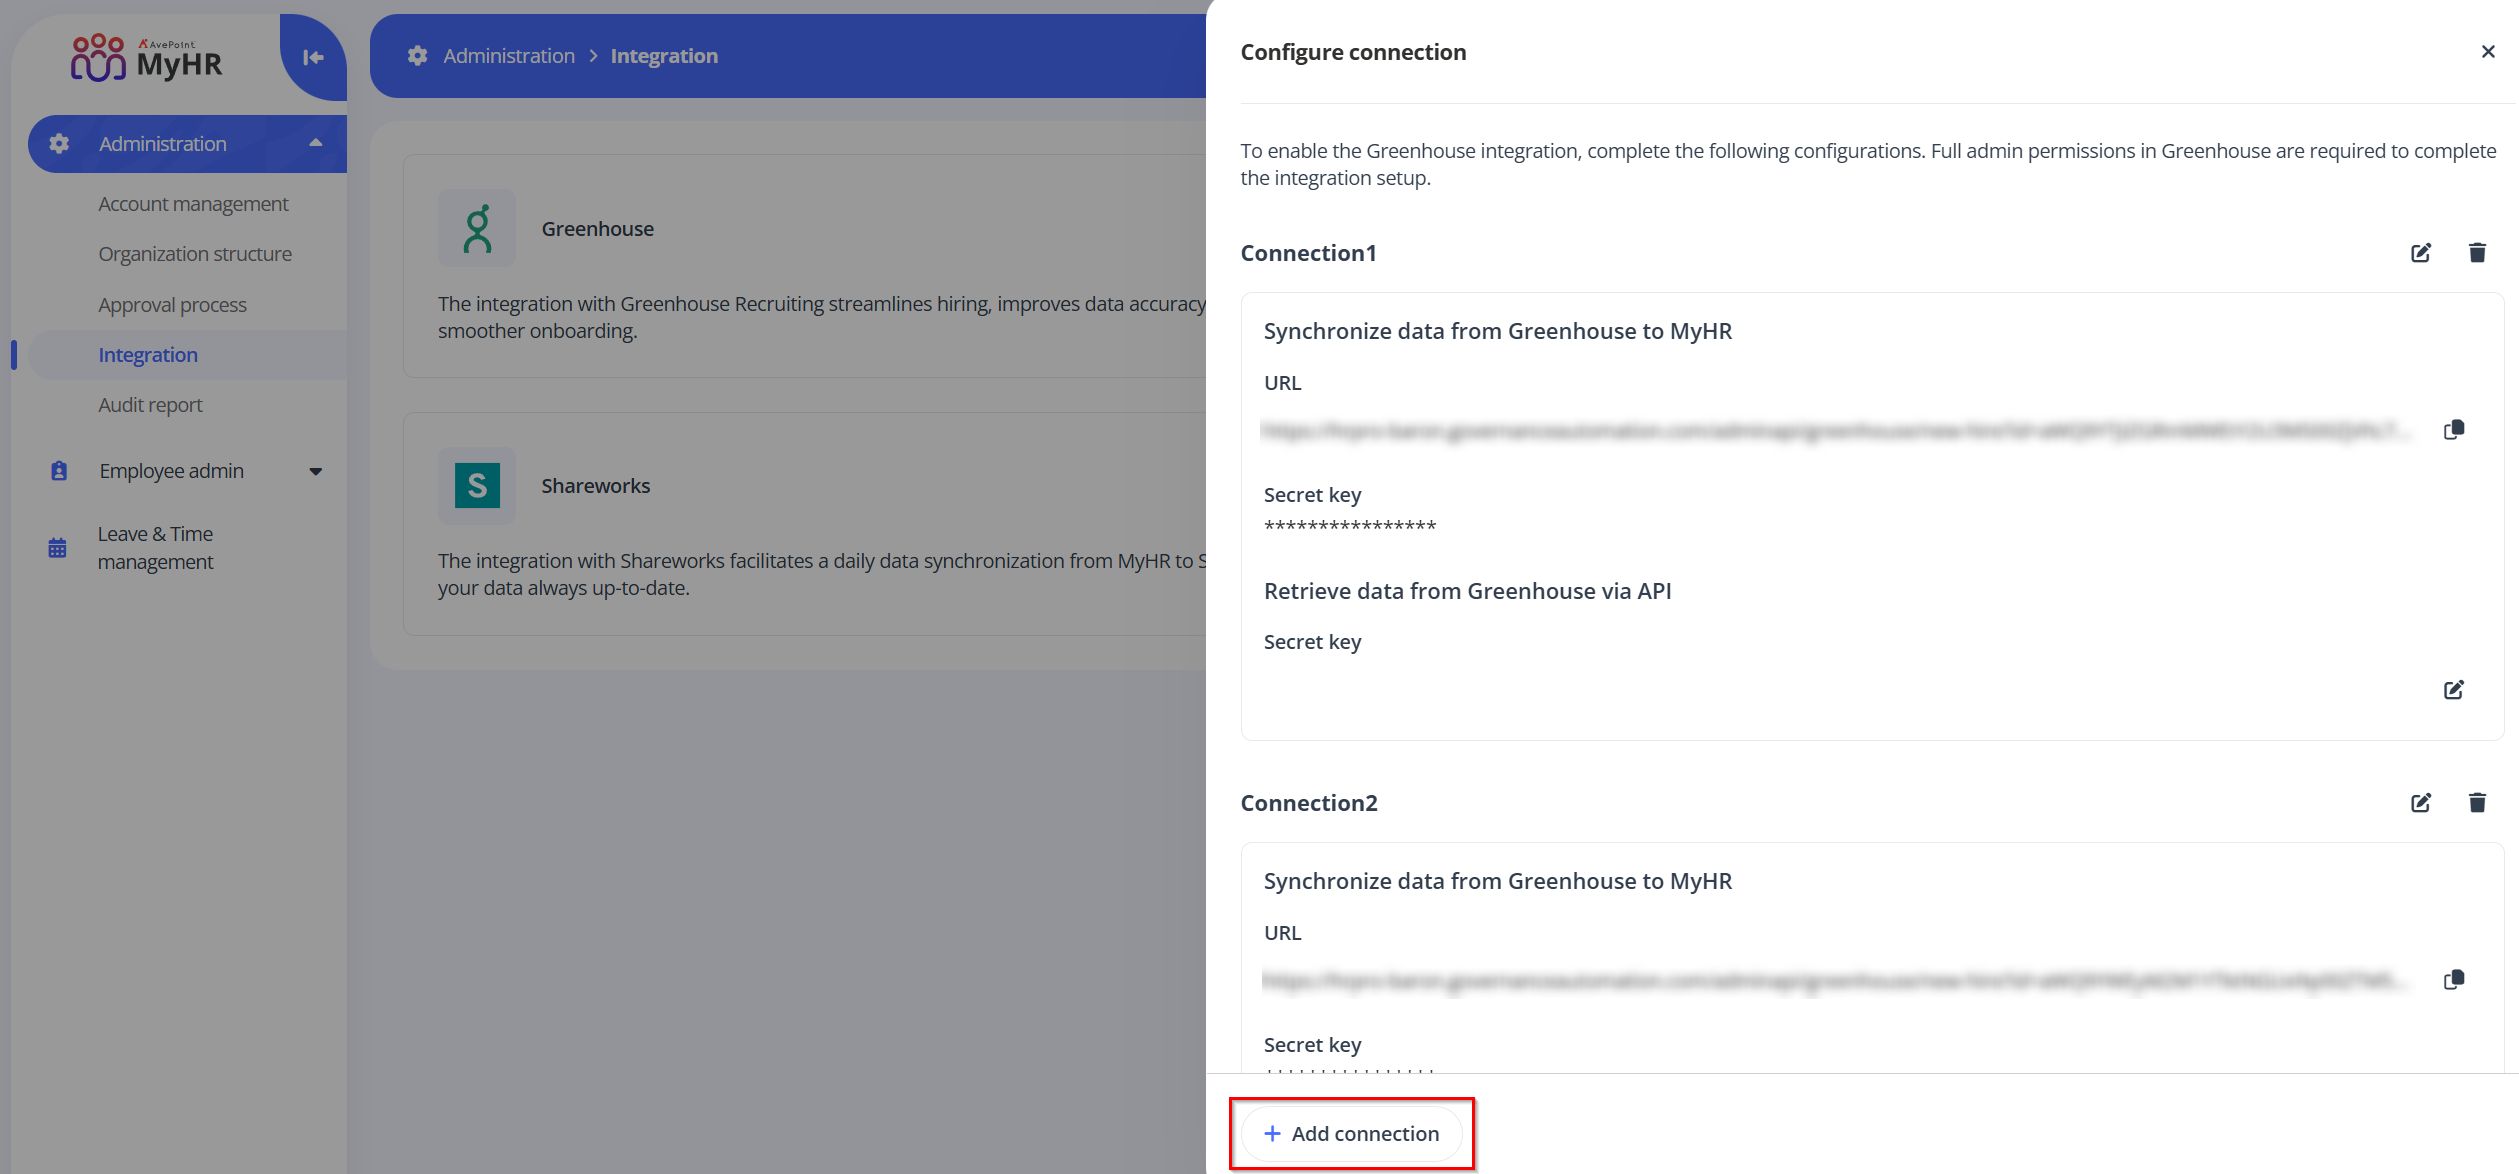Edit Connection1 with the pencil icon
The width and height of the screenshot is (2519, 1174).
[x=2420, y=253]
